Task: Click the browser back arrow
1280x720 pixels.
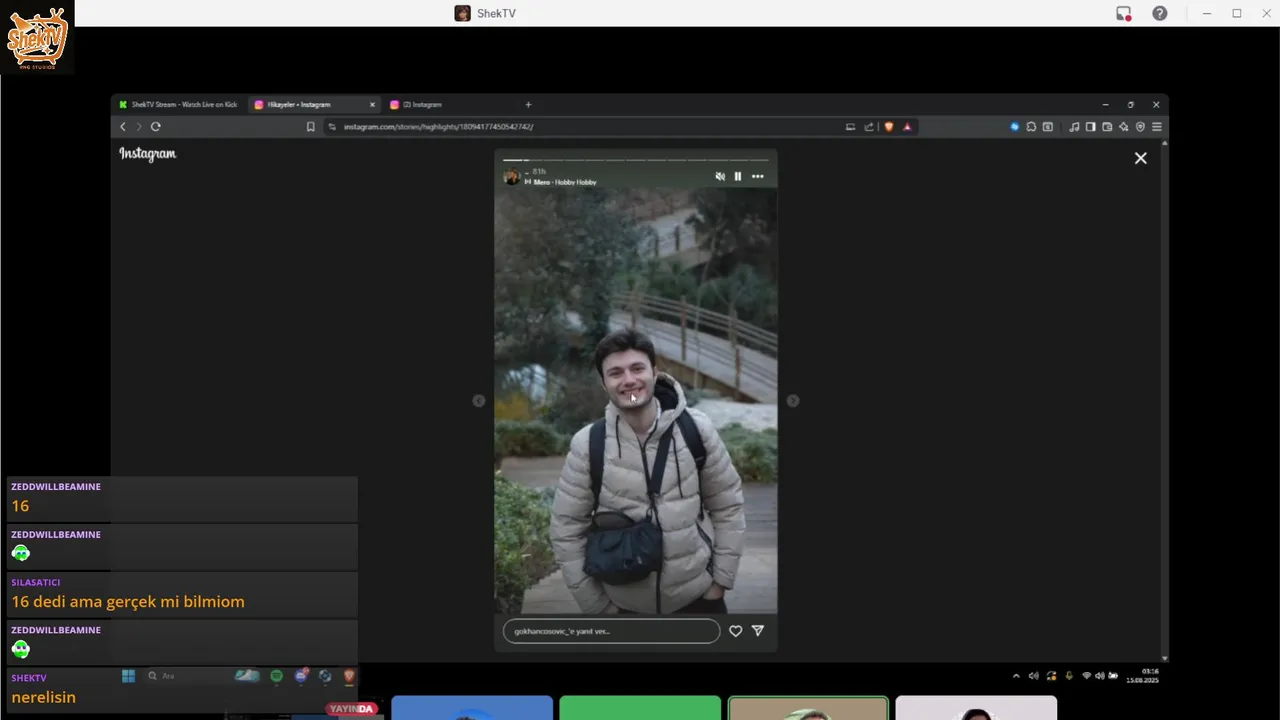Action: pos(123,127)
